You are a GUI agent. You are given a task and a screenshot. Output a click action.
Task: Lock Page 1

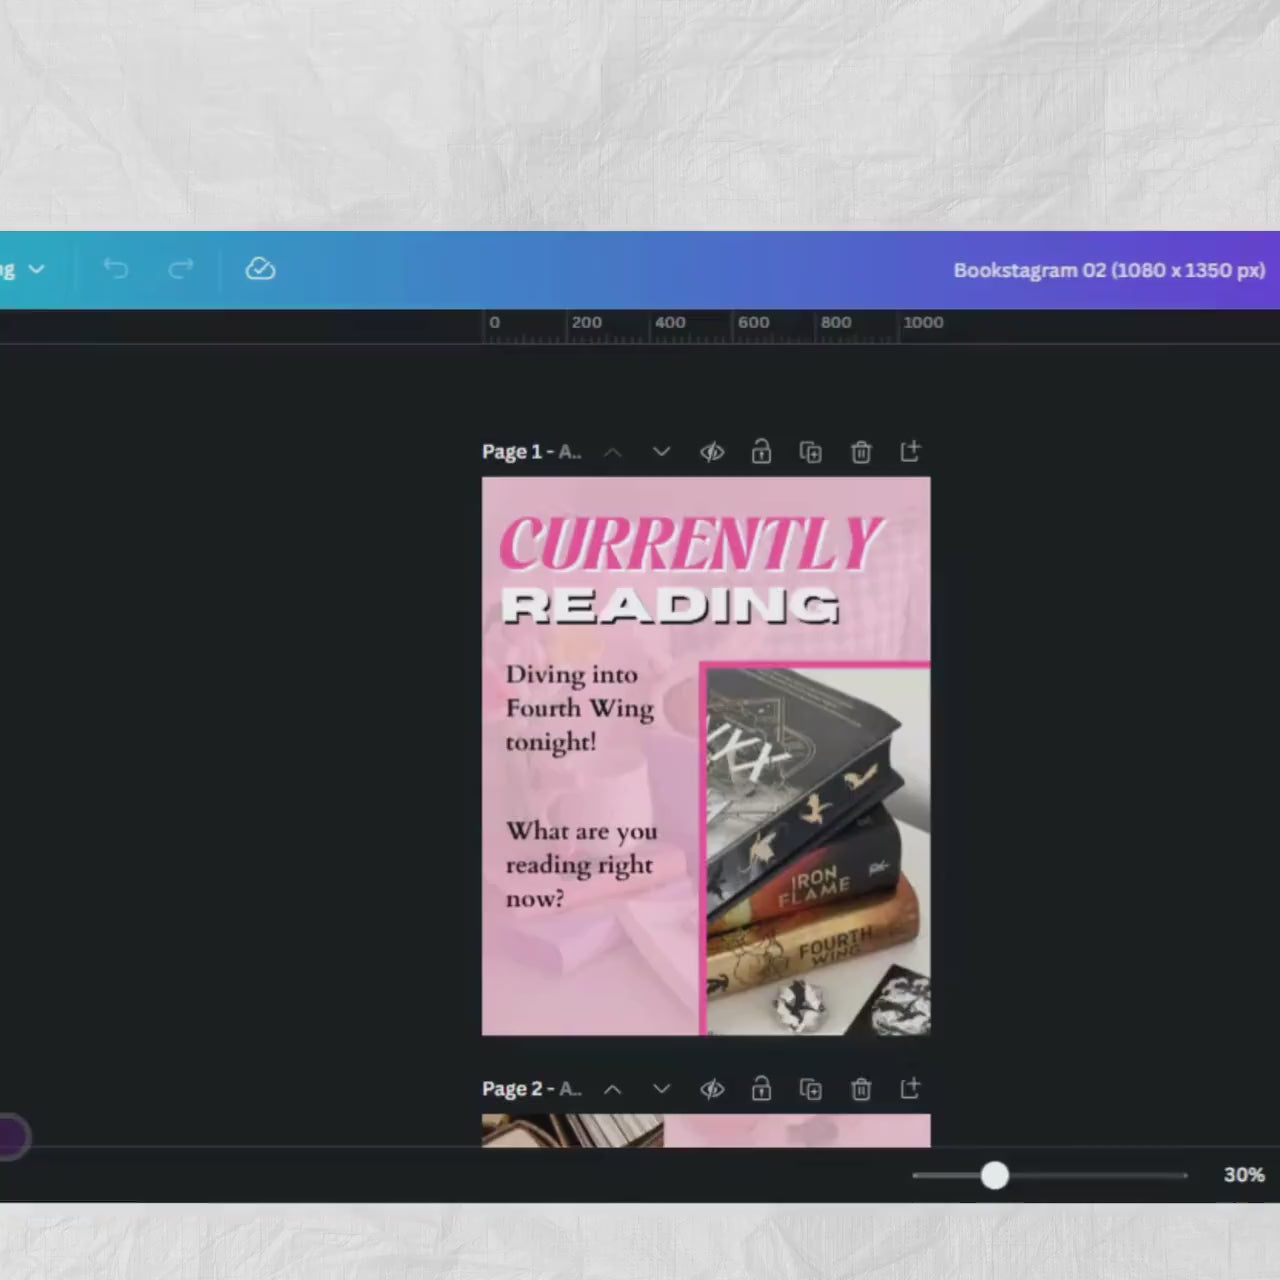coord(761,452)
